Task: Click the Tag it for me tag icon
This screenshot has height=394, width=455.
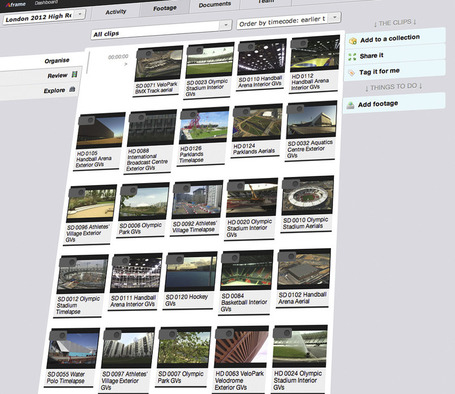Action: [351, 73]
